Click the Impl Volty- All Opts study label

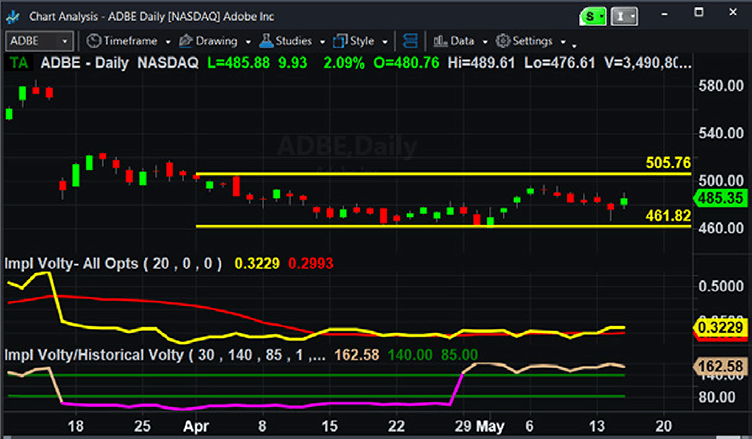[x=113, y=264]
